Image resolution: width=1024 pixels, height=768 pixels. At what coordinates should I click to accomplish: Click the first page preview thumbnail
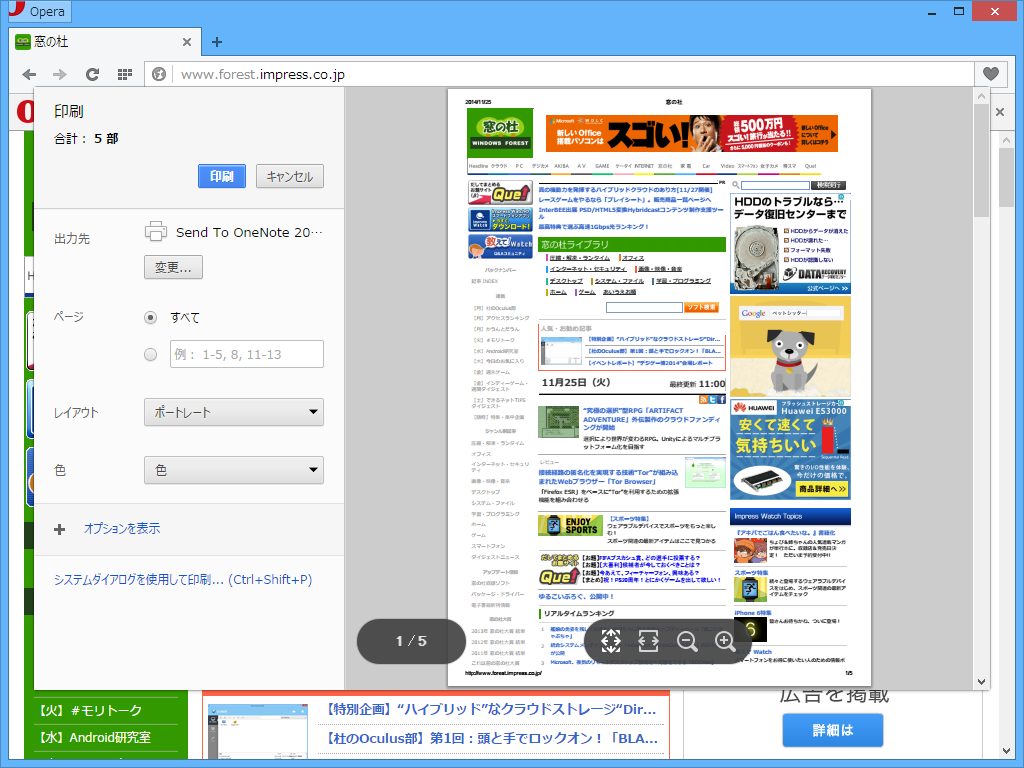tap(659, 387)
